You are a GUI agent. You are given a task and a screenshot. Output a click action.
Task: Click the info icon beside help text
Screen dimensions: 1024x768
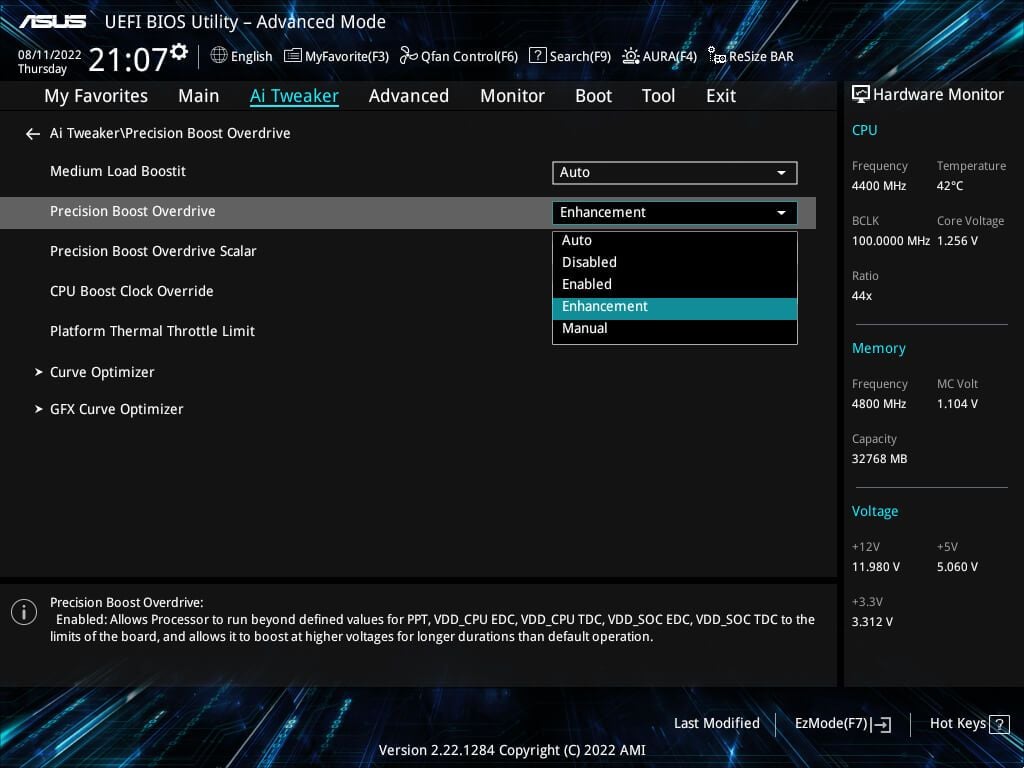pos(24,612)
